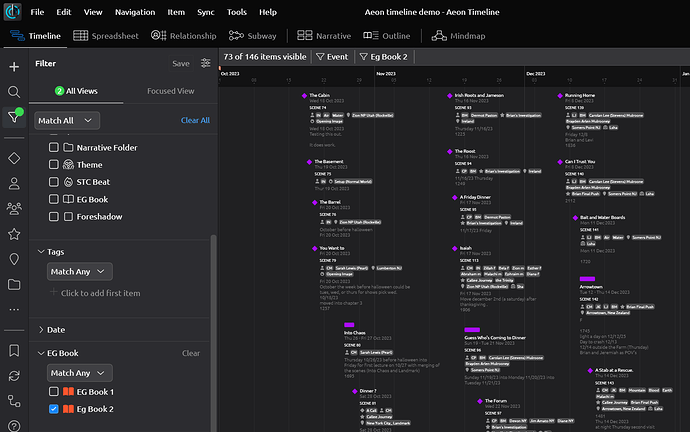Open the File menu
Viewport: 690px width, 432px height.
(37, 12)
